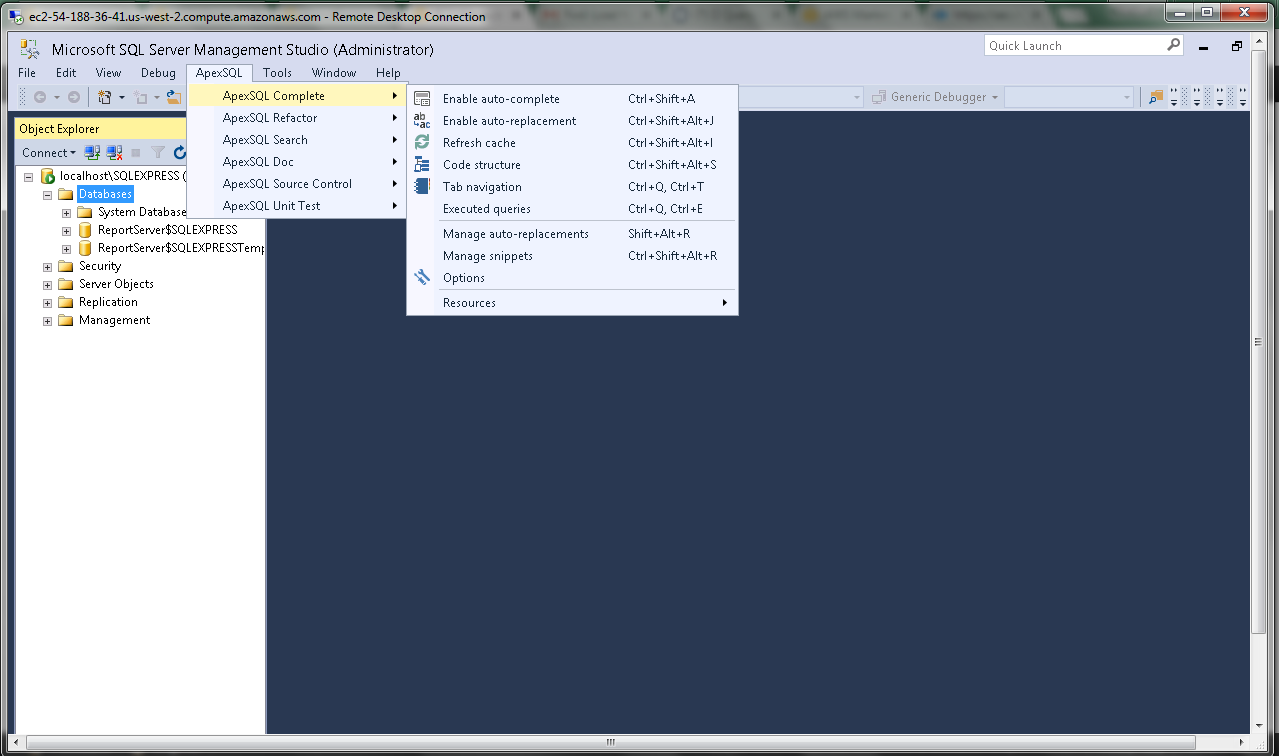Expand the Management folder node
Viewport: 1279px width, 756px height.
[x=47, y=321]
